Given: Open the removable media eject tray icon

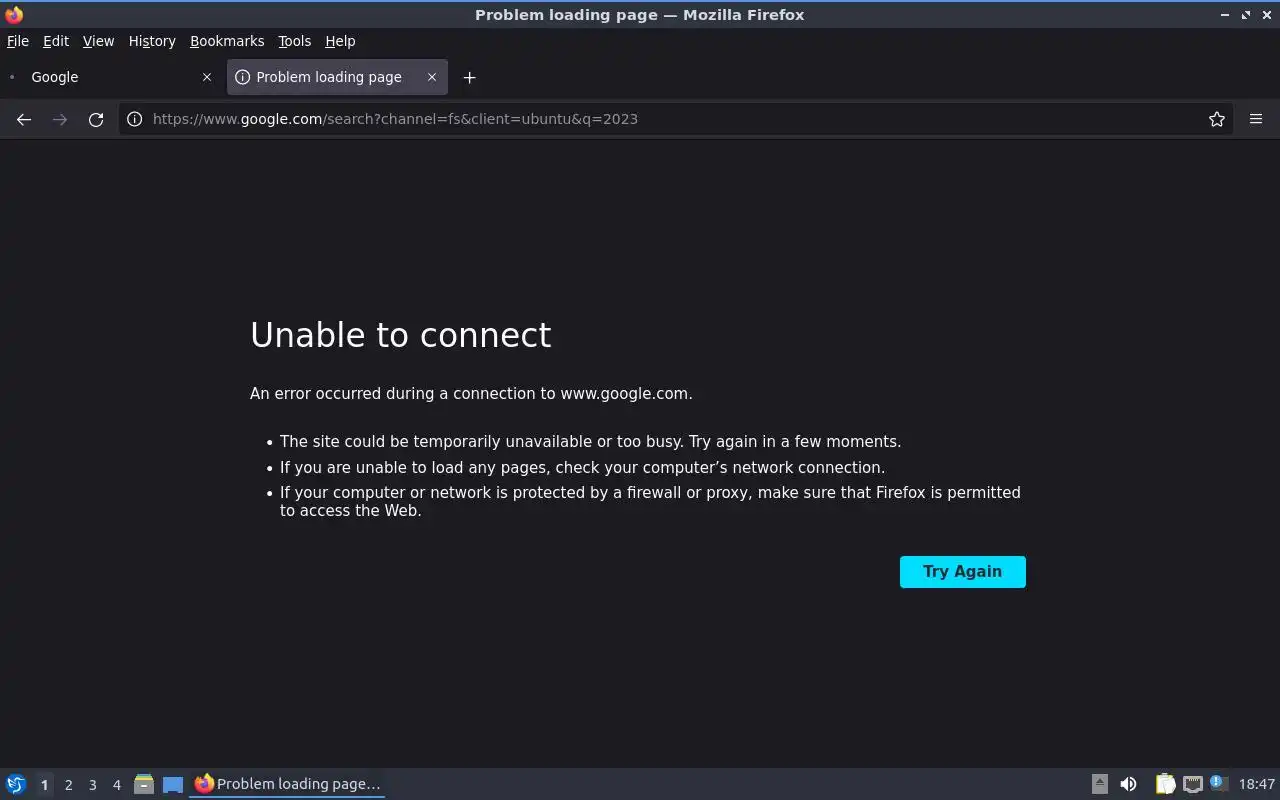Looking at the screenshot, I should pyautogui.click(x=1099, y=784).
